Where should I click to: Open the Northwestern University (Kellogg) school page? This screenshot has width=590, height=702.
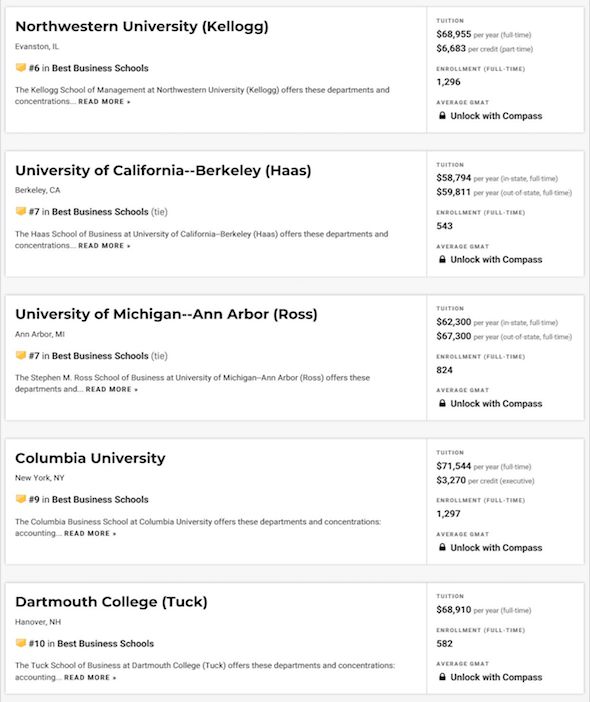pos(142,26)
